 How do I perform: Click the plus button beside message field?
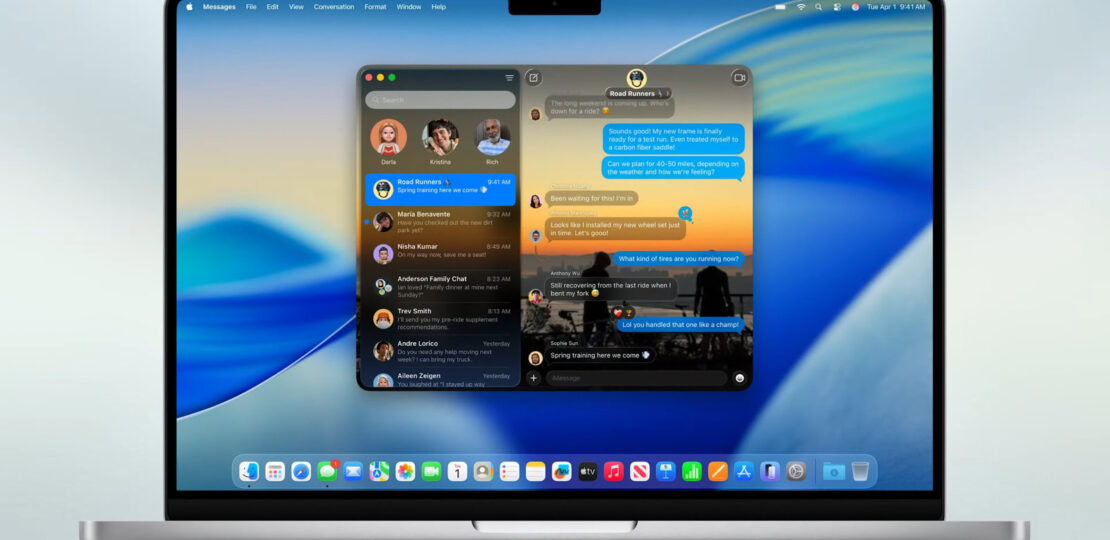(533, 378)
